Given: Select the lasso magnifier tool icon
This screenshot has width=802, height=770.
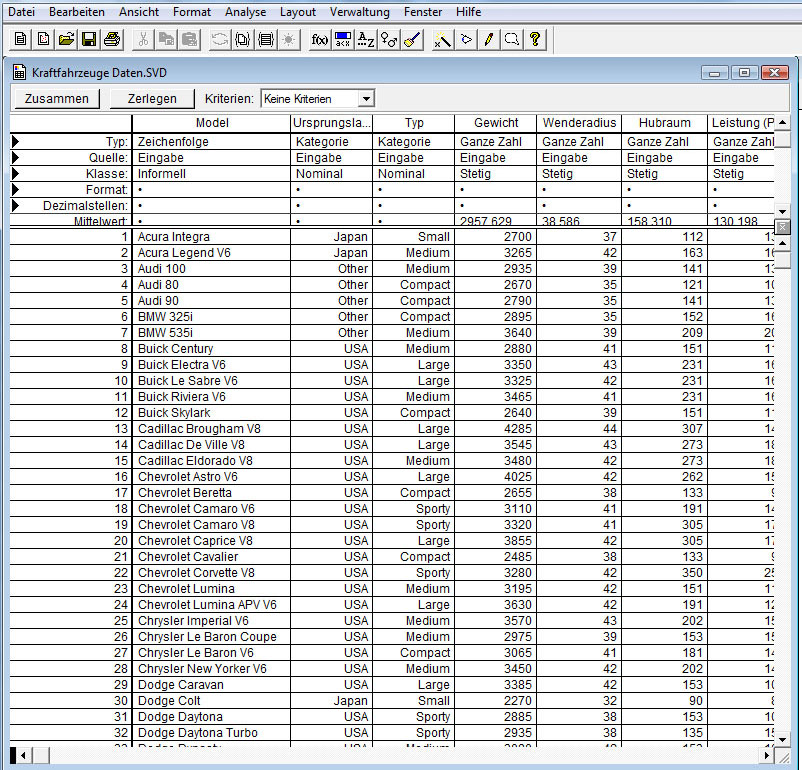Looking at the screenshot, I should [x=511, y=39].
